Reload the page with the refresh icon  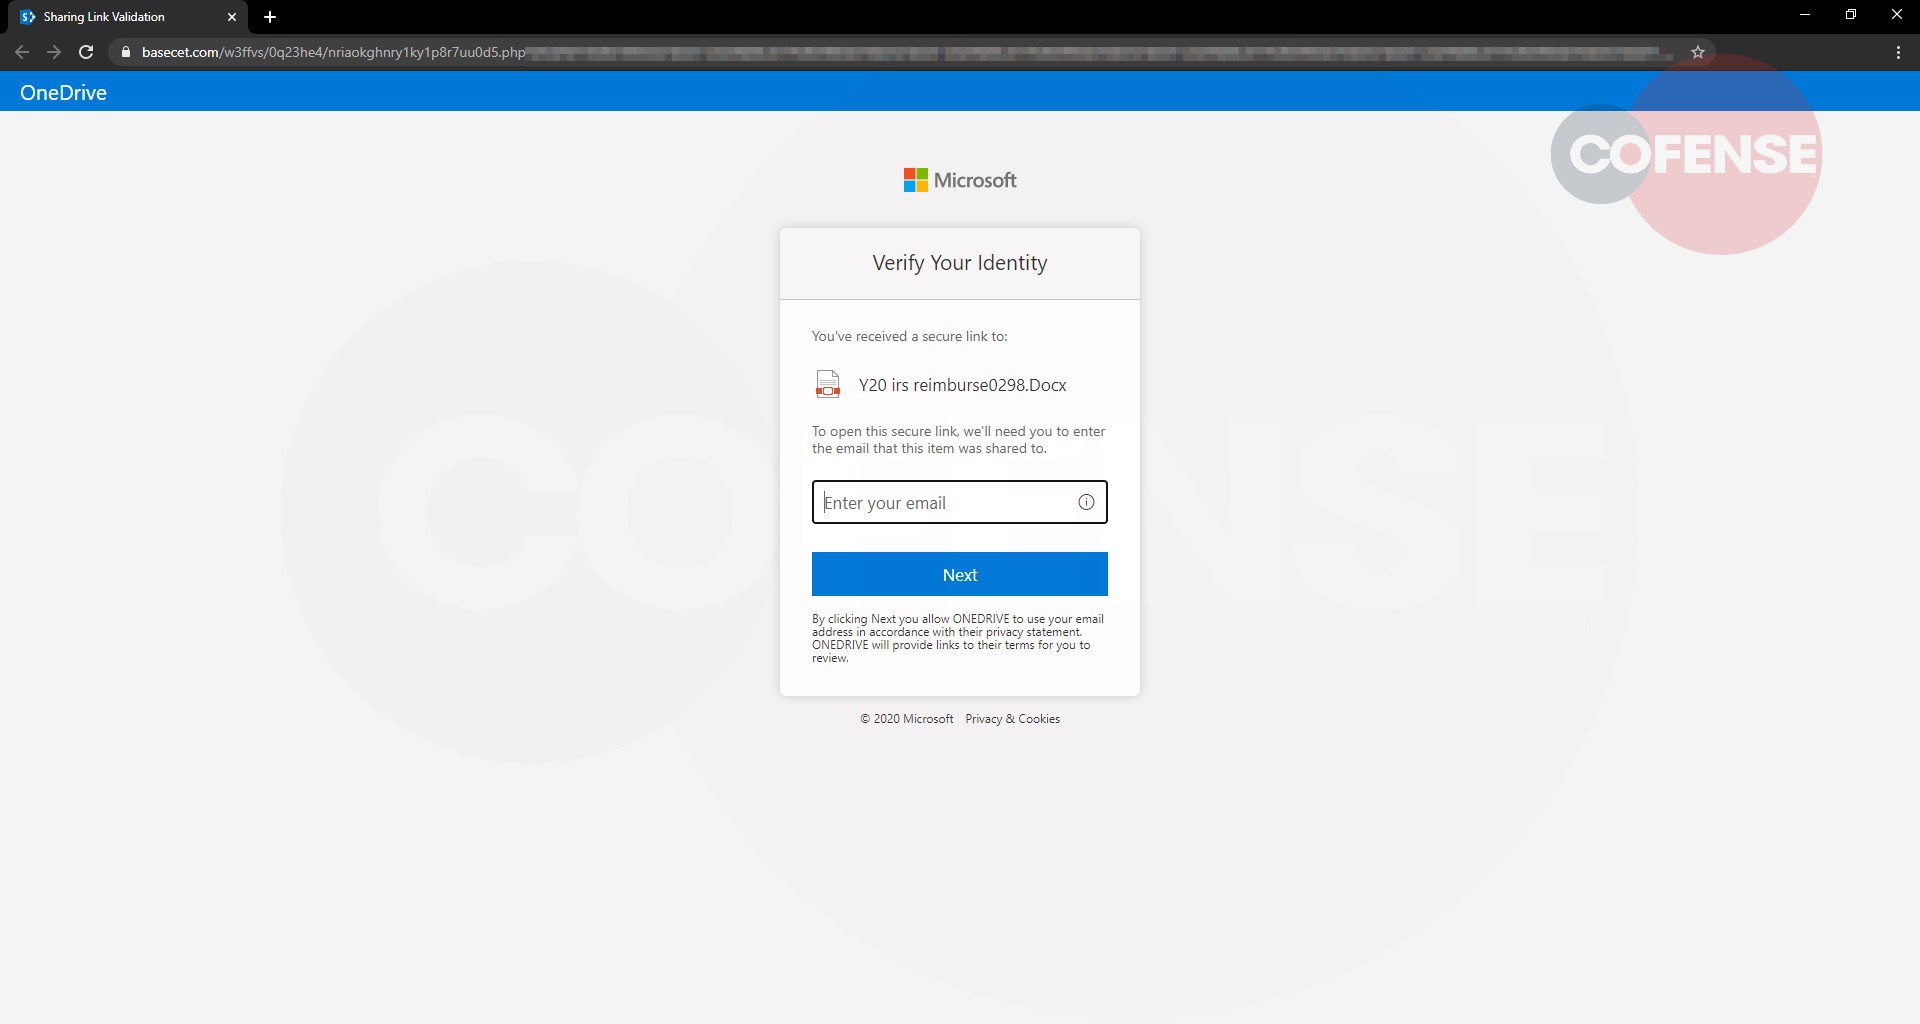[86, 52]
